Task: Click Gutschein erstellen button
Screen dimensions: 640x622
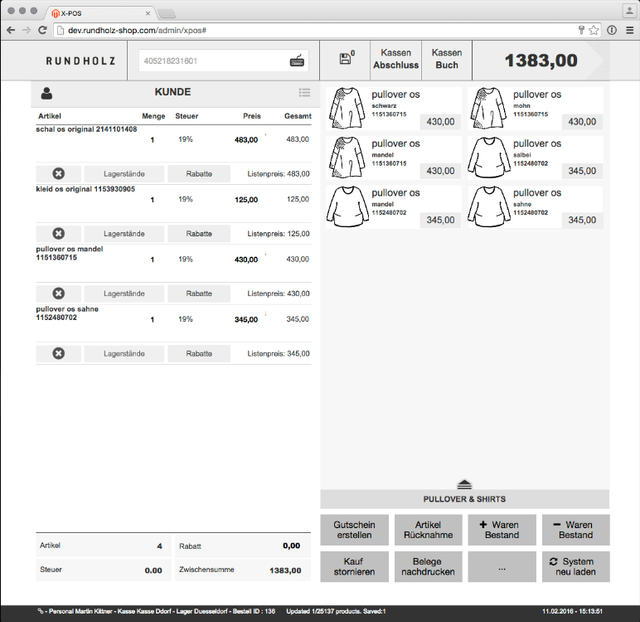Action: pos(354,529)
